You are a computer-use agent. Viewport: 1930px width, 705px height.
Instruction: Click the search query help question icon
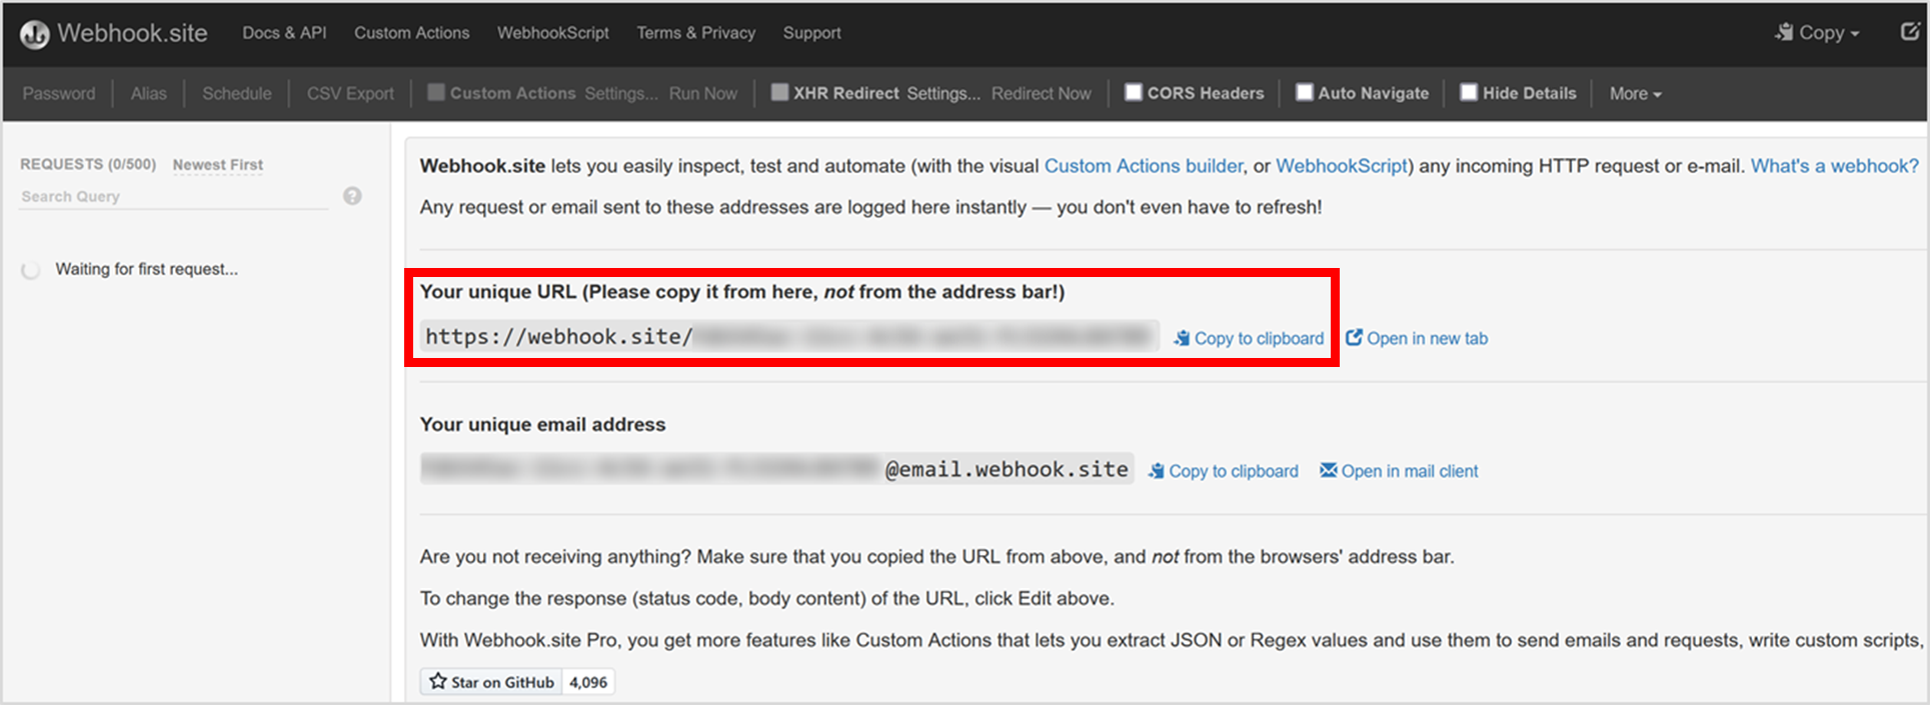352,196
